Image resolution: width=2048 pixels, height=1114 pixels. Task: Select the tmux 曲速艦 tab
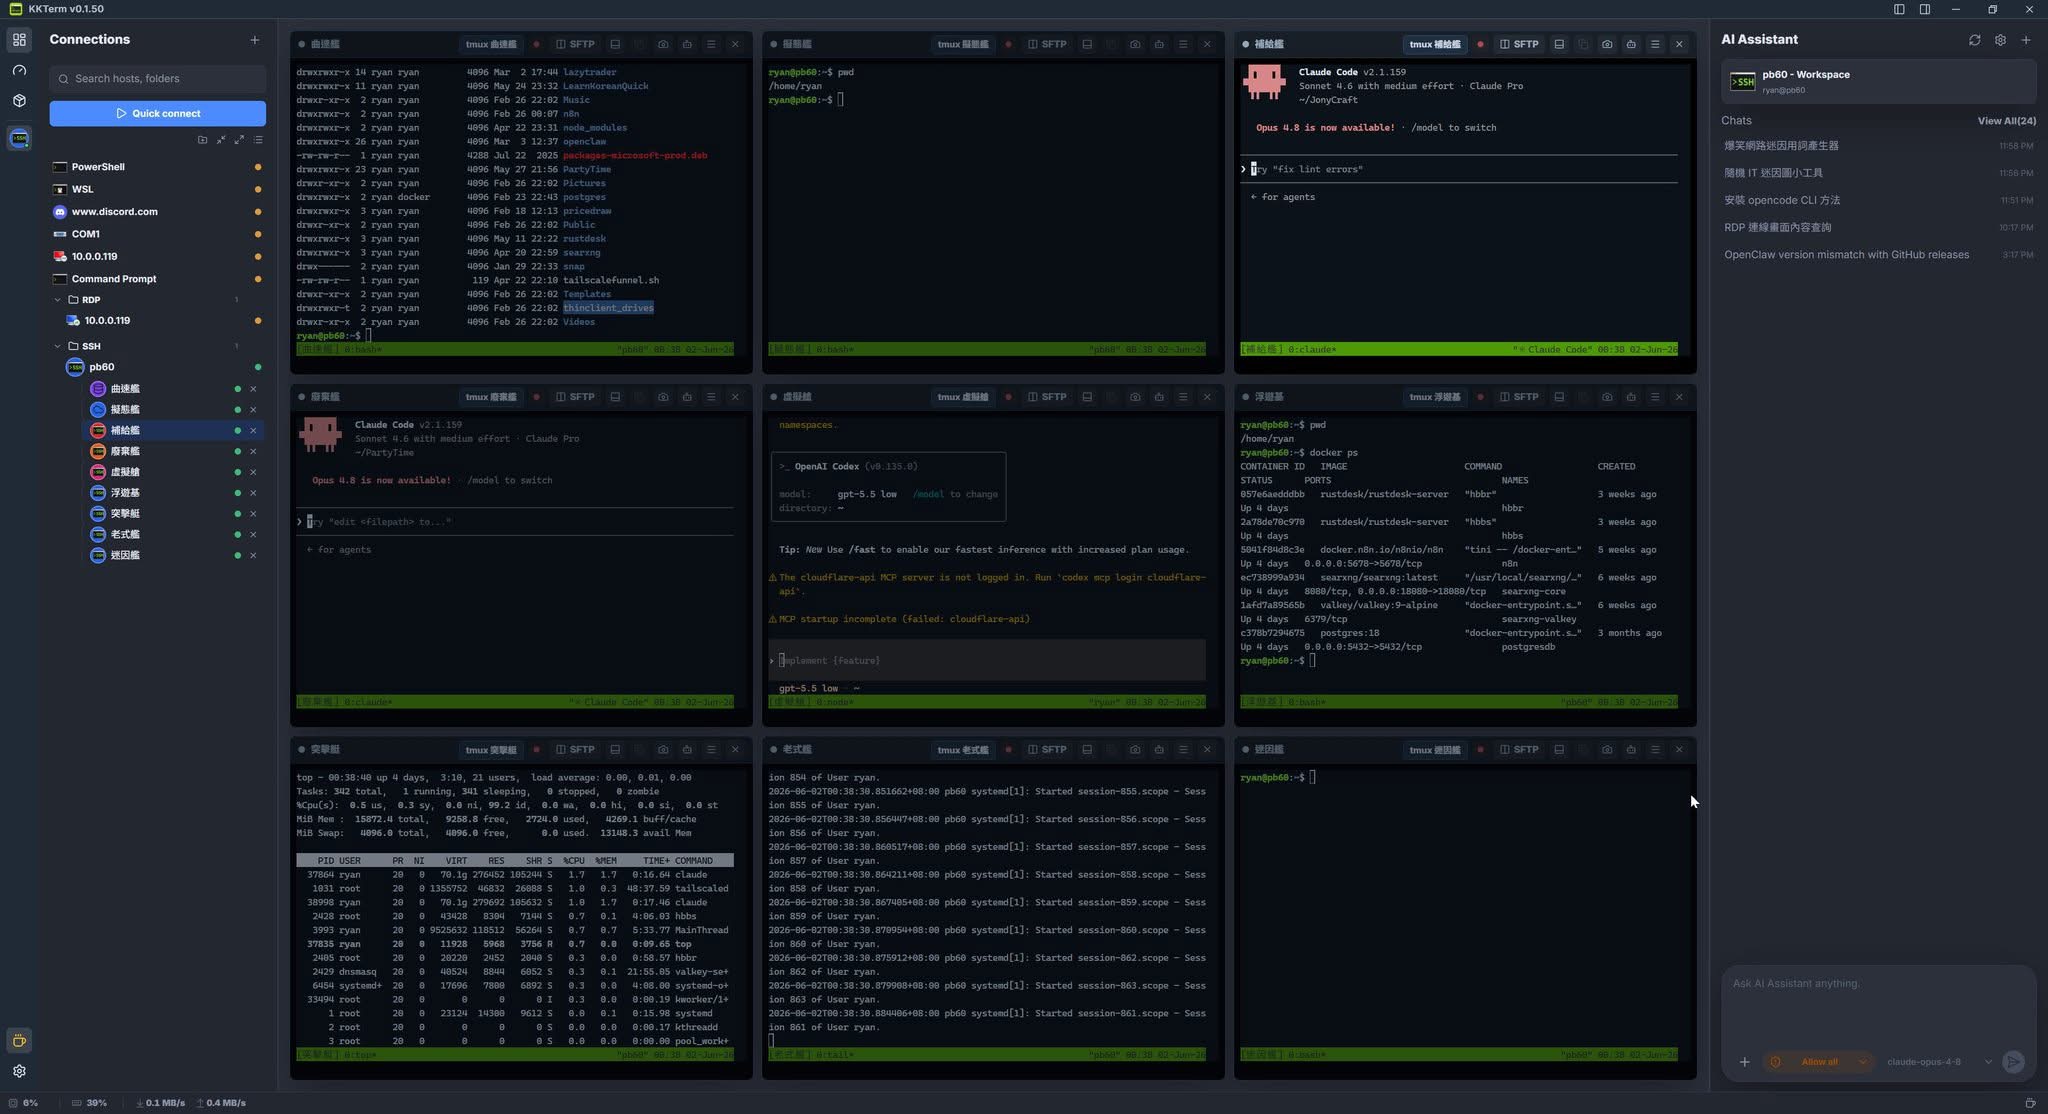491,44
